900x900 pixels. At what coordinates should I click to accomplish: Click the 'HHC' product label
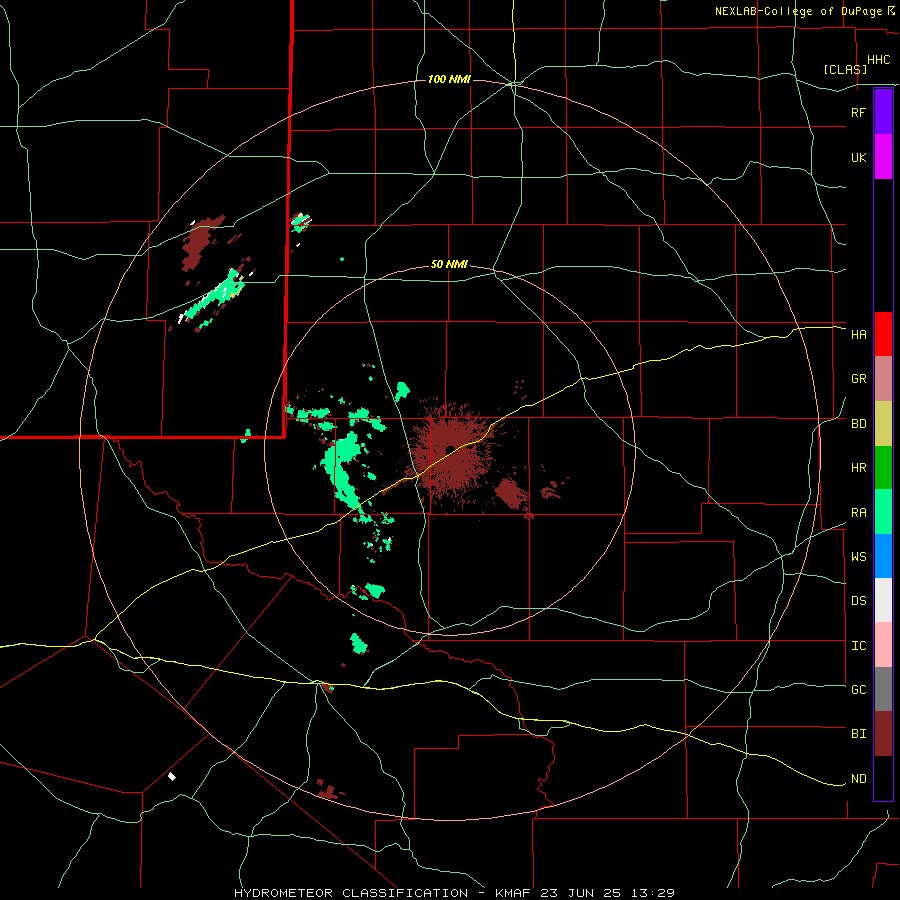pyautogui.click(x=879, y=60)
